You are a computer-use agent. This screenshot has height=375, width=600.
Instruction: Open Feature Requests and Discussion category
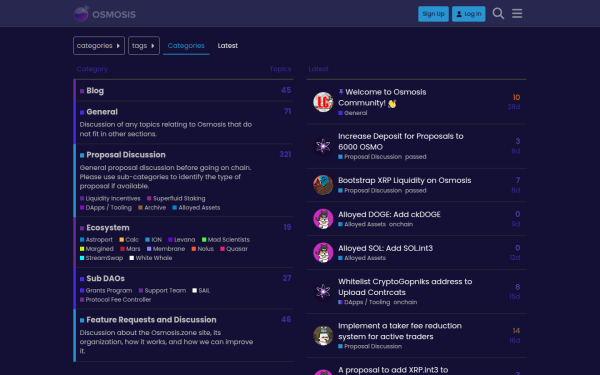point(151,320)
